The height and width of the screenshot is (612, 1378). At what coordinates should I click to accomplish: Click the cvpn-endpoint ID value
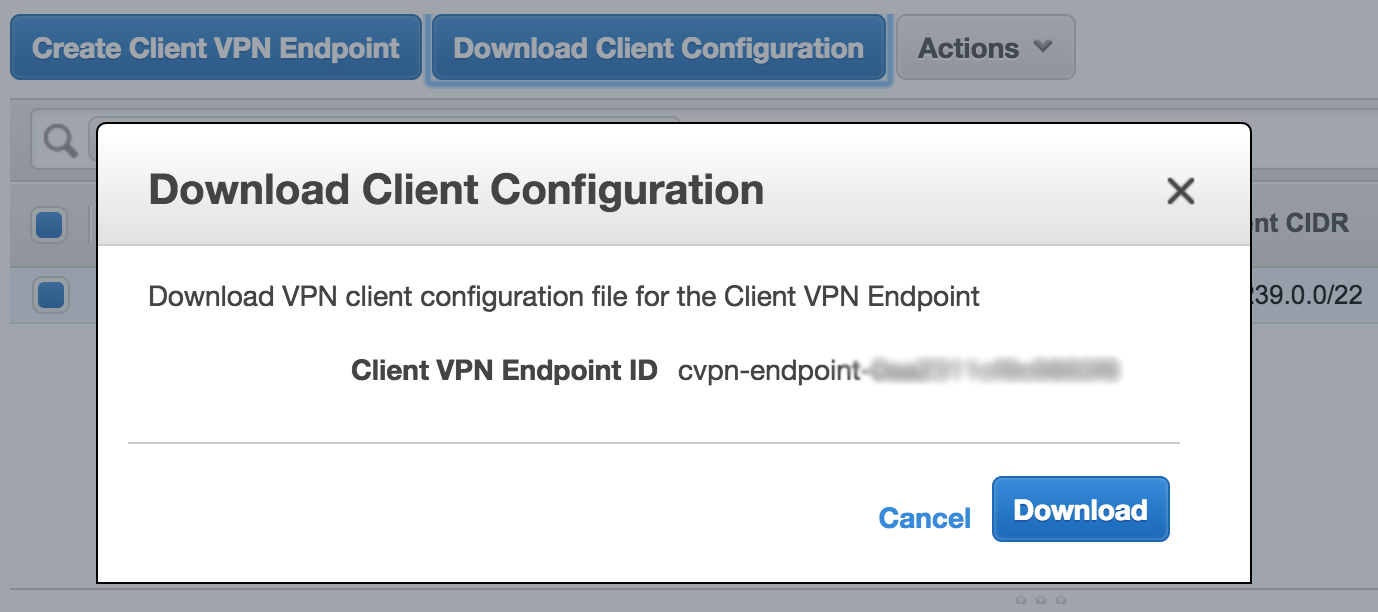click(898, 371)
